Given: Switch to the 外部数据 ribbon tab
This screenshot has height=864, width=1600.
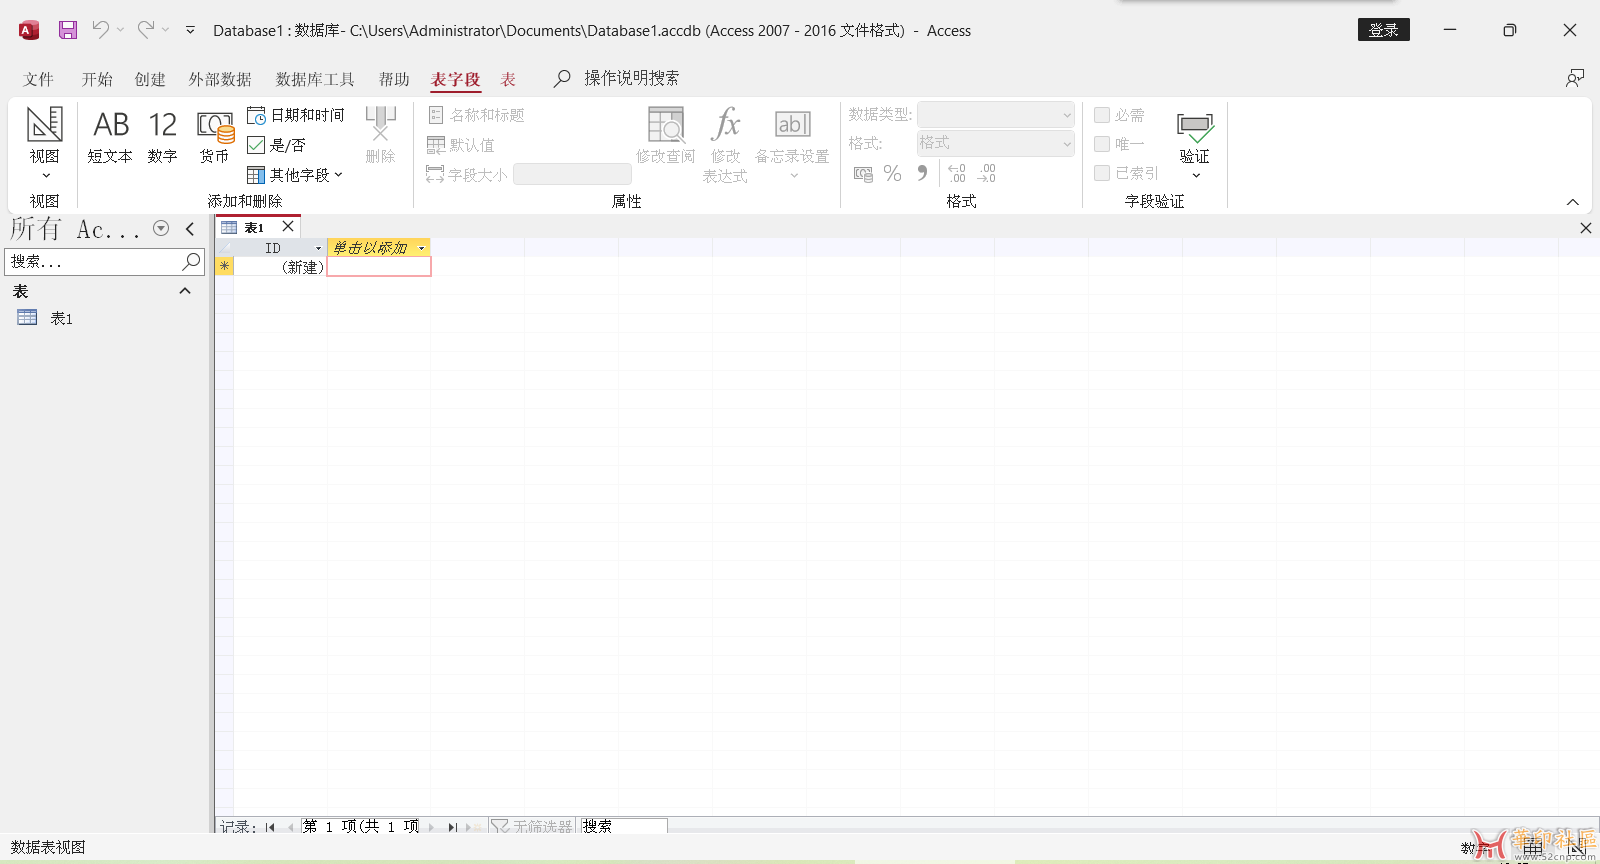Looking at the screenshot, I should pyautogui.click(x=220, y=79).
